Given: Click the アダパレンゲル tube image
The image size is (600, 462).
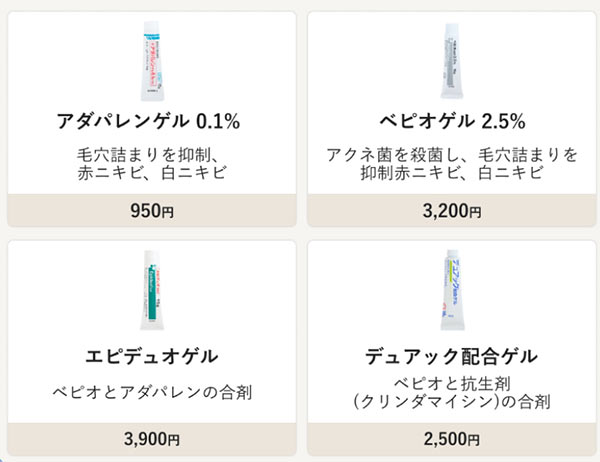Looking at the screenshot, I should pyautogui.click(x=152, y=60).
